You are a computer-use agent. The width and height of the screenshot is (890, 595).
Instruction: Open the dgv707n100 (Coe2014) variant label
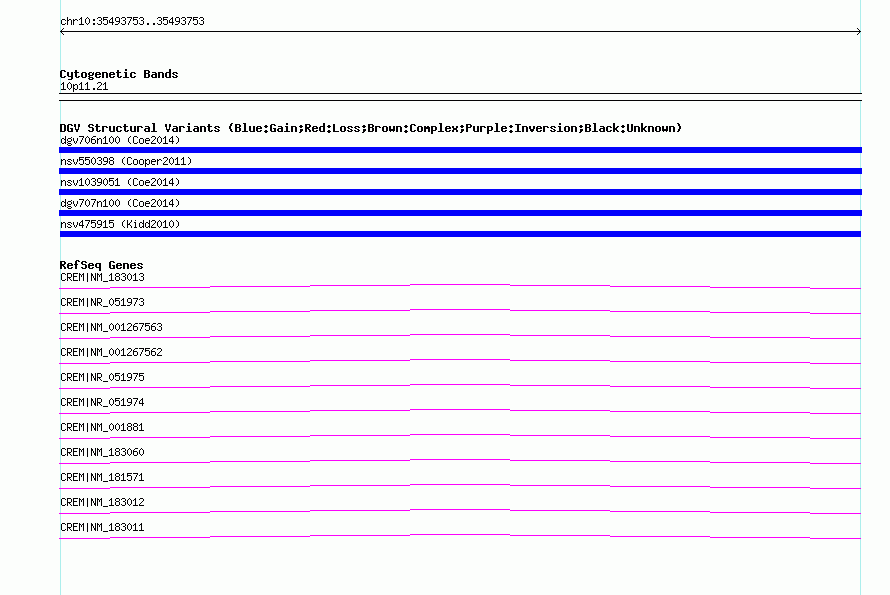(120, 203)
